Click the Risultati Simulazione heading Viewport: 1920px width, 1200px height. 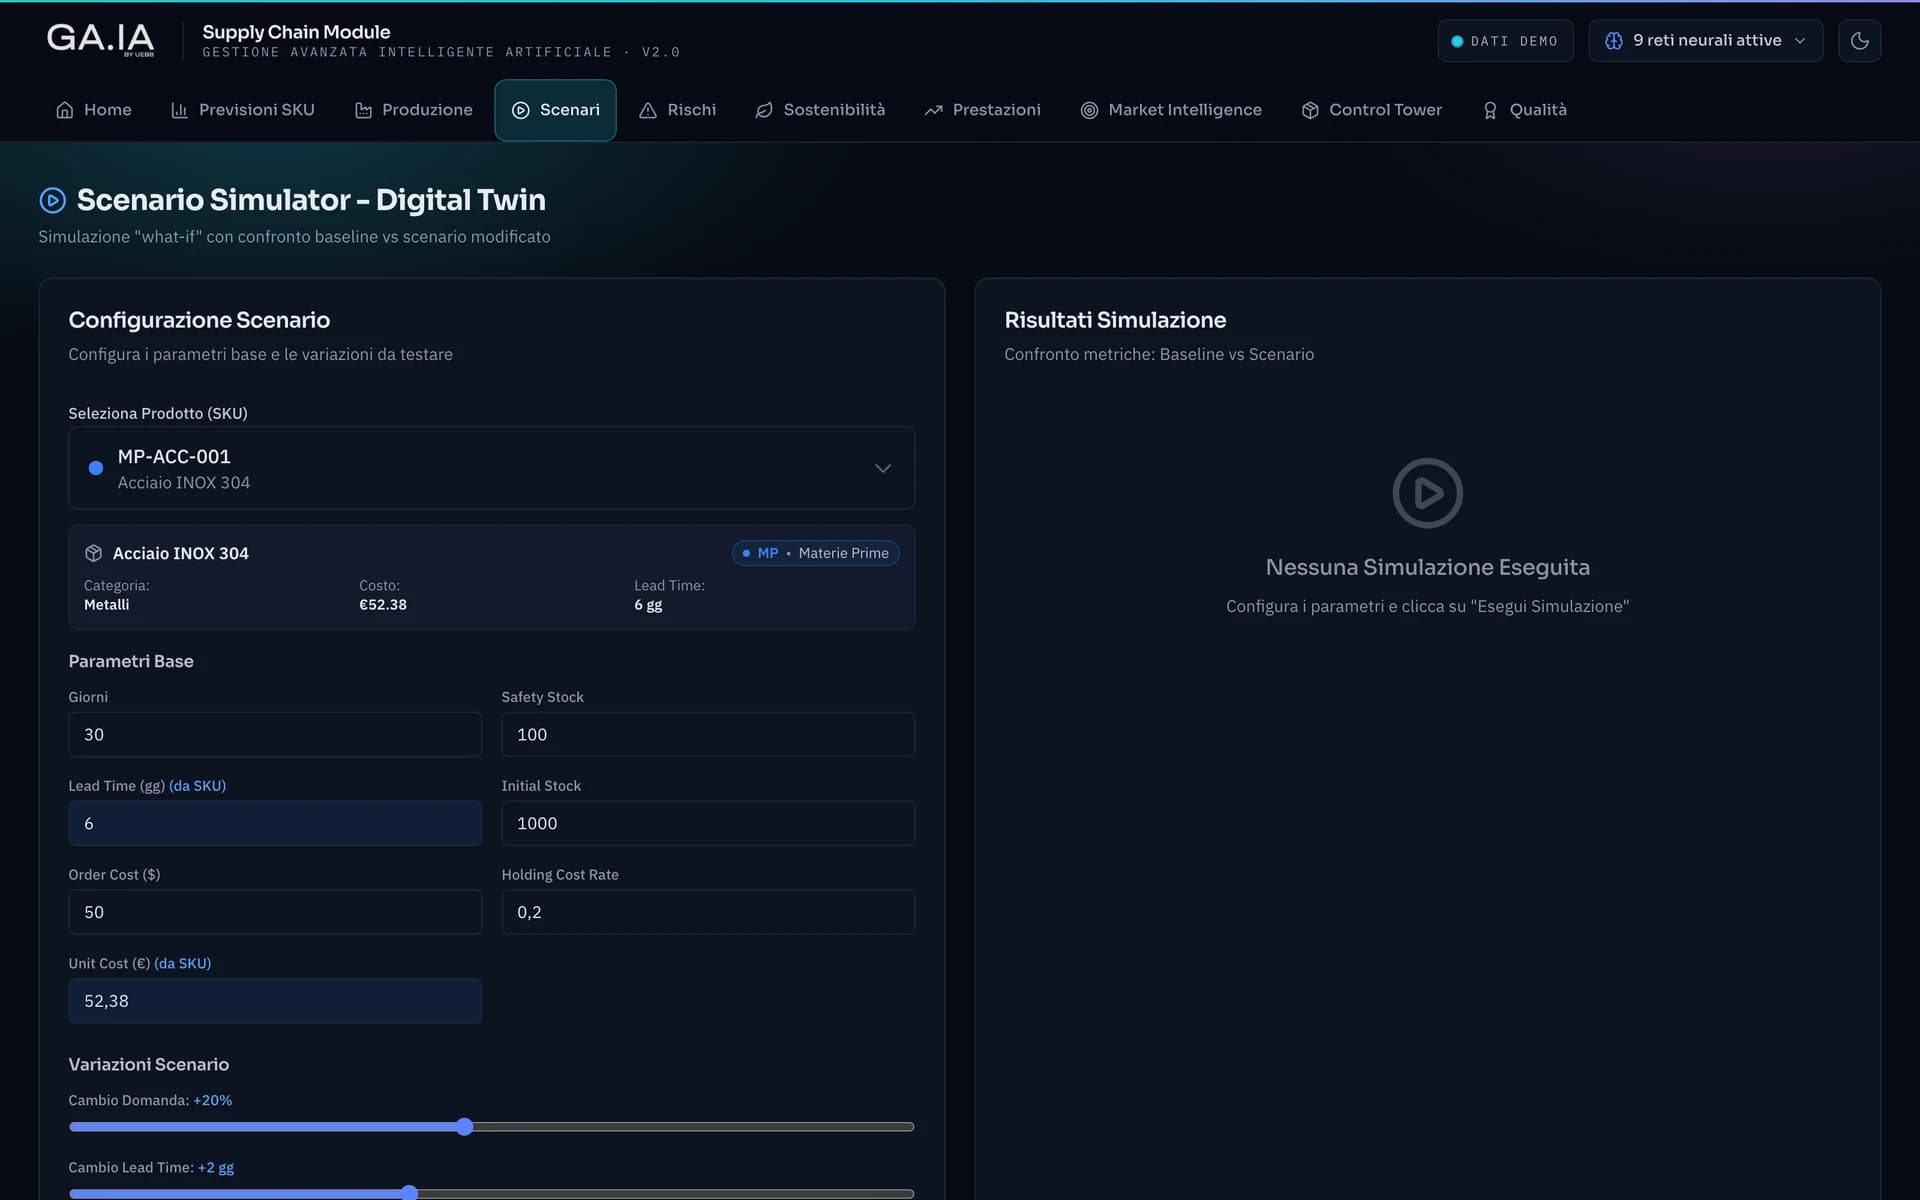tap(1115, 320)
